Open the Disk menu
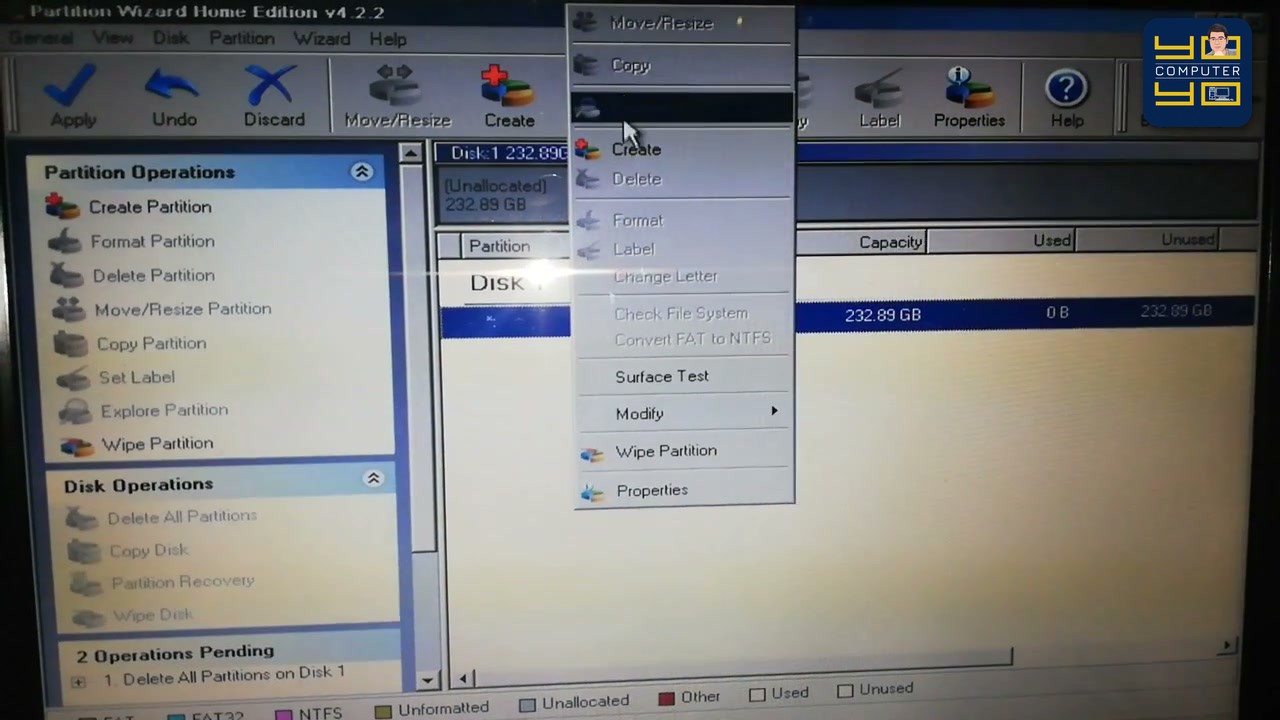This screenshot has height=720, width=1280. pyautogui.click(x=171, y=38)
